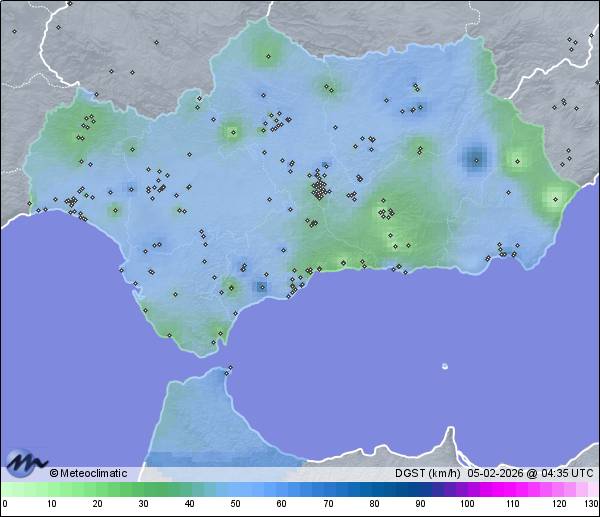
Task: Click the magenta 110 km/h legend color
Action: pyautogui.click(x=511, y=489)
